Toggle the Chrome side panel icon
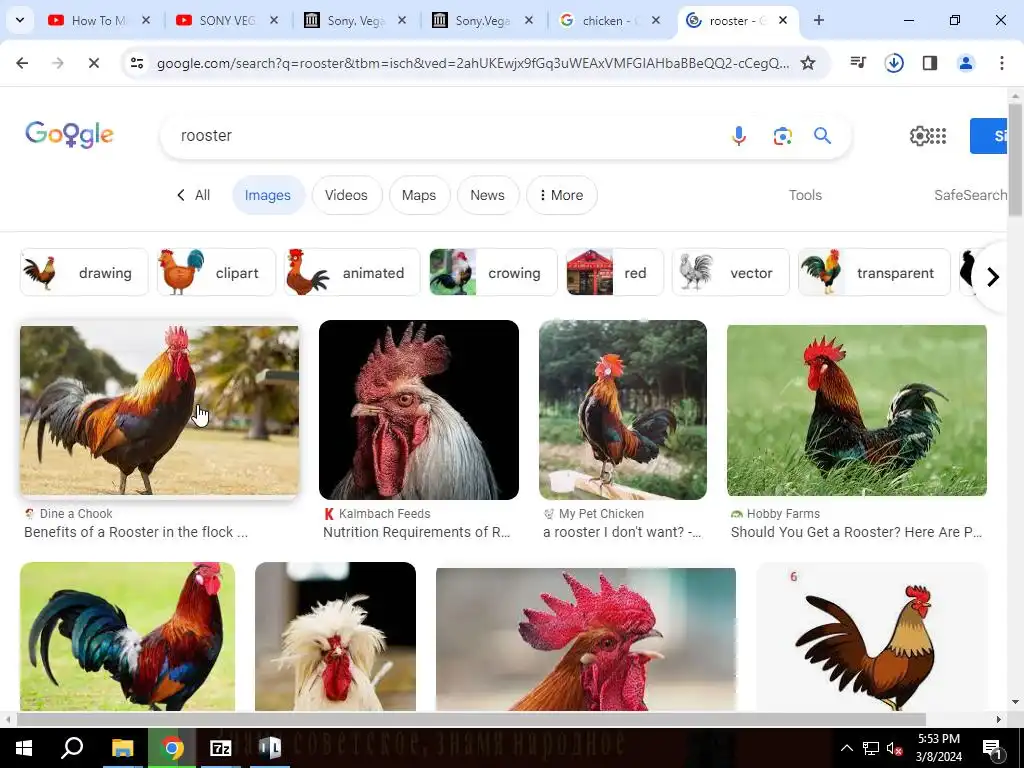Viewport: 1024px width, 768px height. (x=930, y=63)
